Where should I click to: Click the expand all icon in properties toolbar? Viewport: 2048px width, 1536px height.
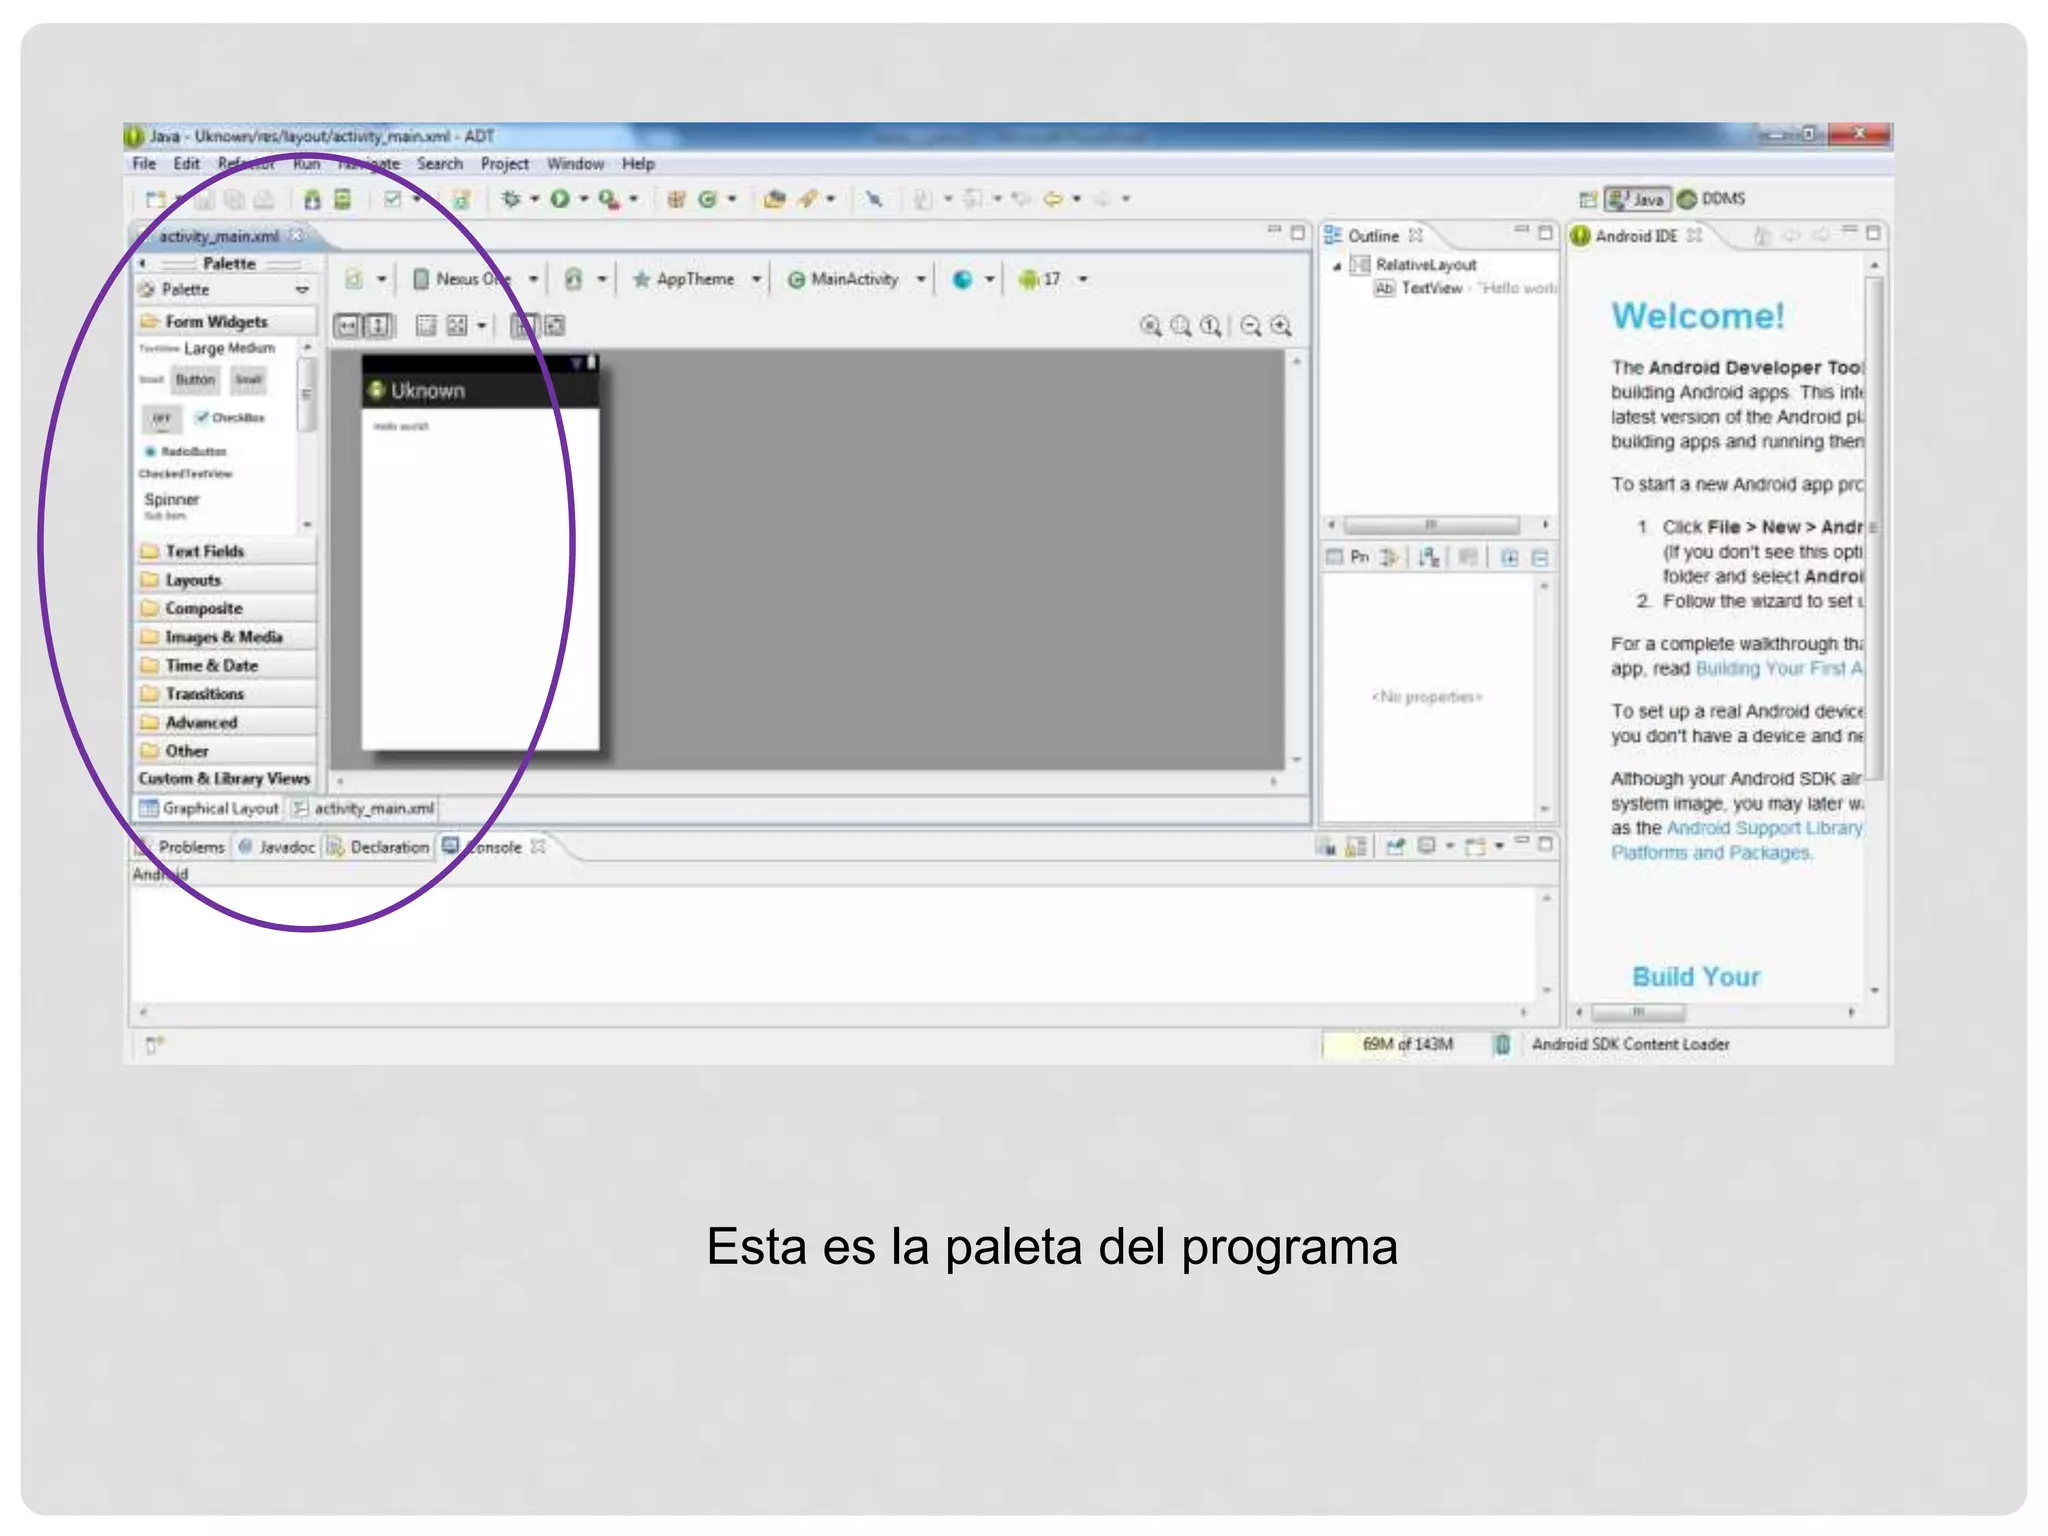(x=1510, y=558)
